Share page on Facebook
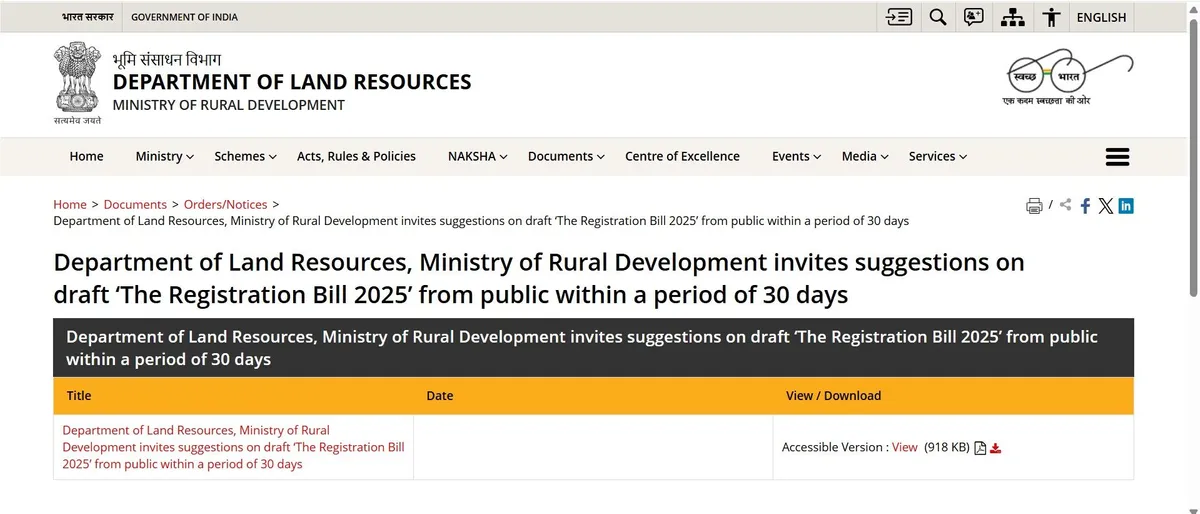The height and width of the screenshot is (514, 1200). 1085,206
